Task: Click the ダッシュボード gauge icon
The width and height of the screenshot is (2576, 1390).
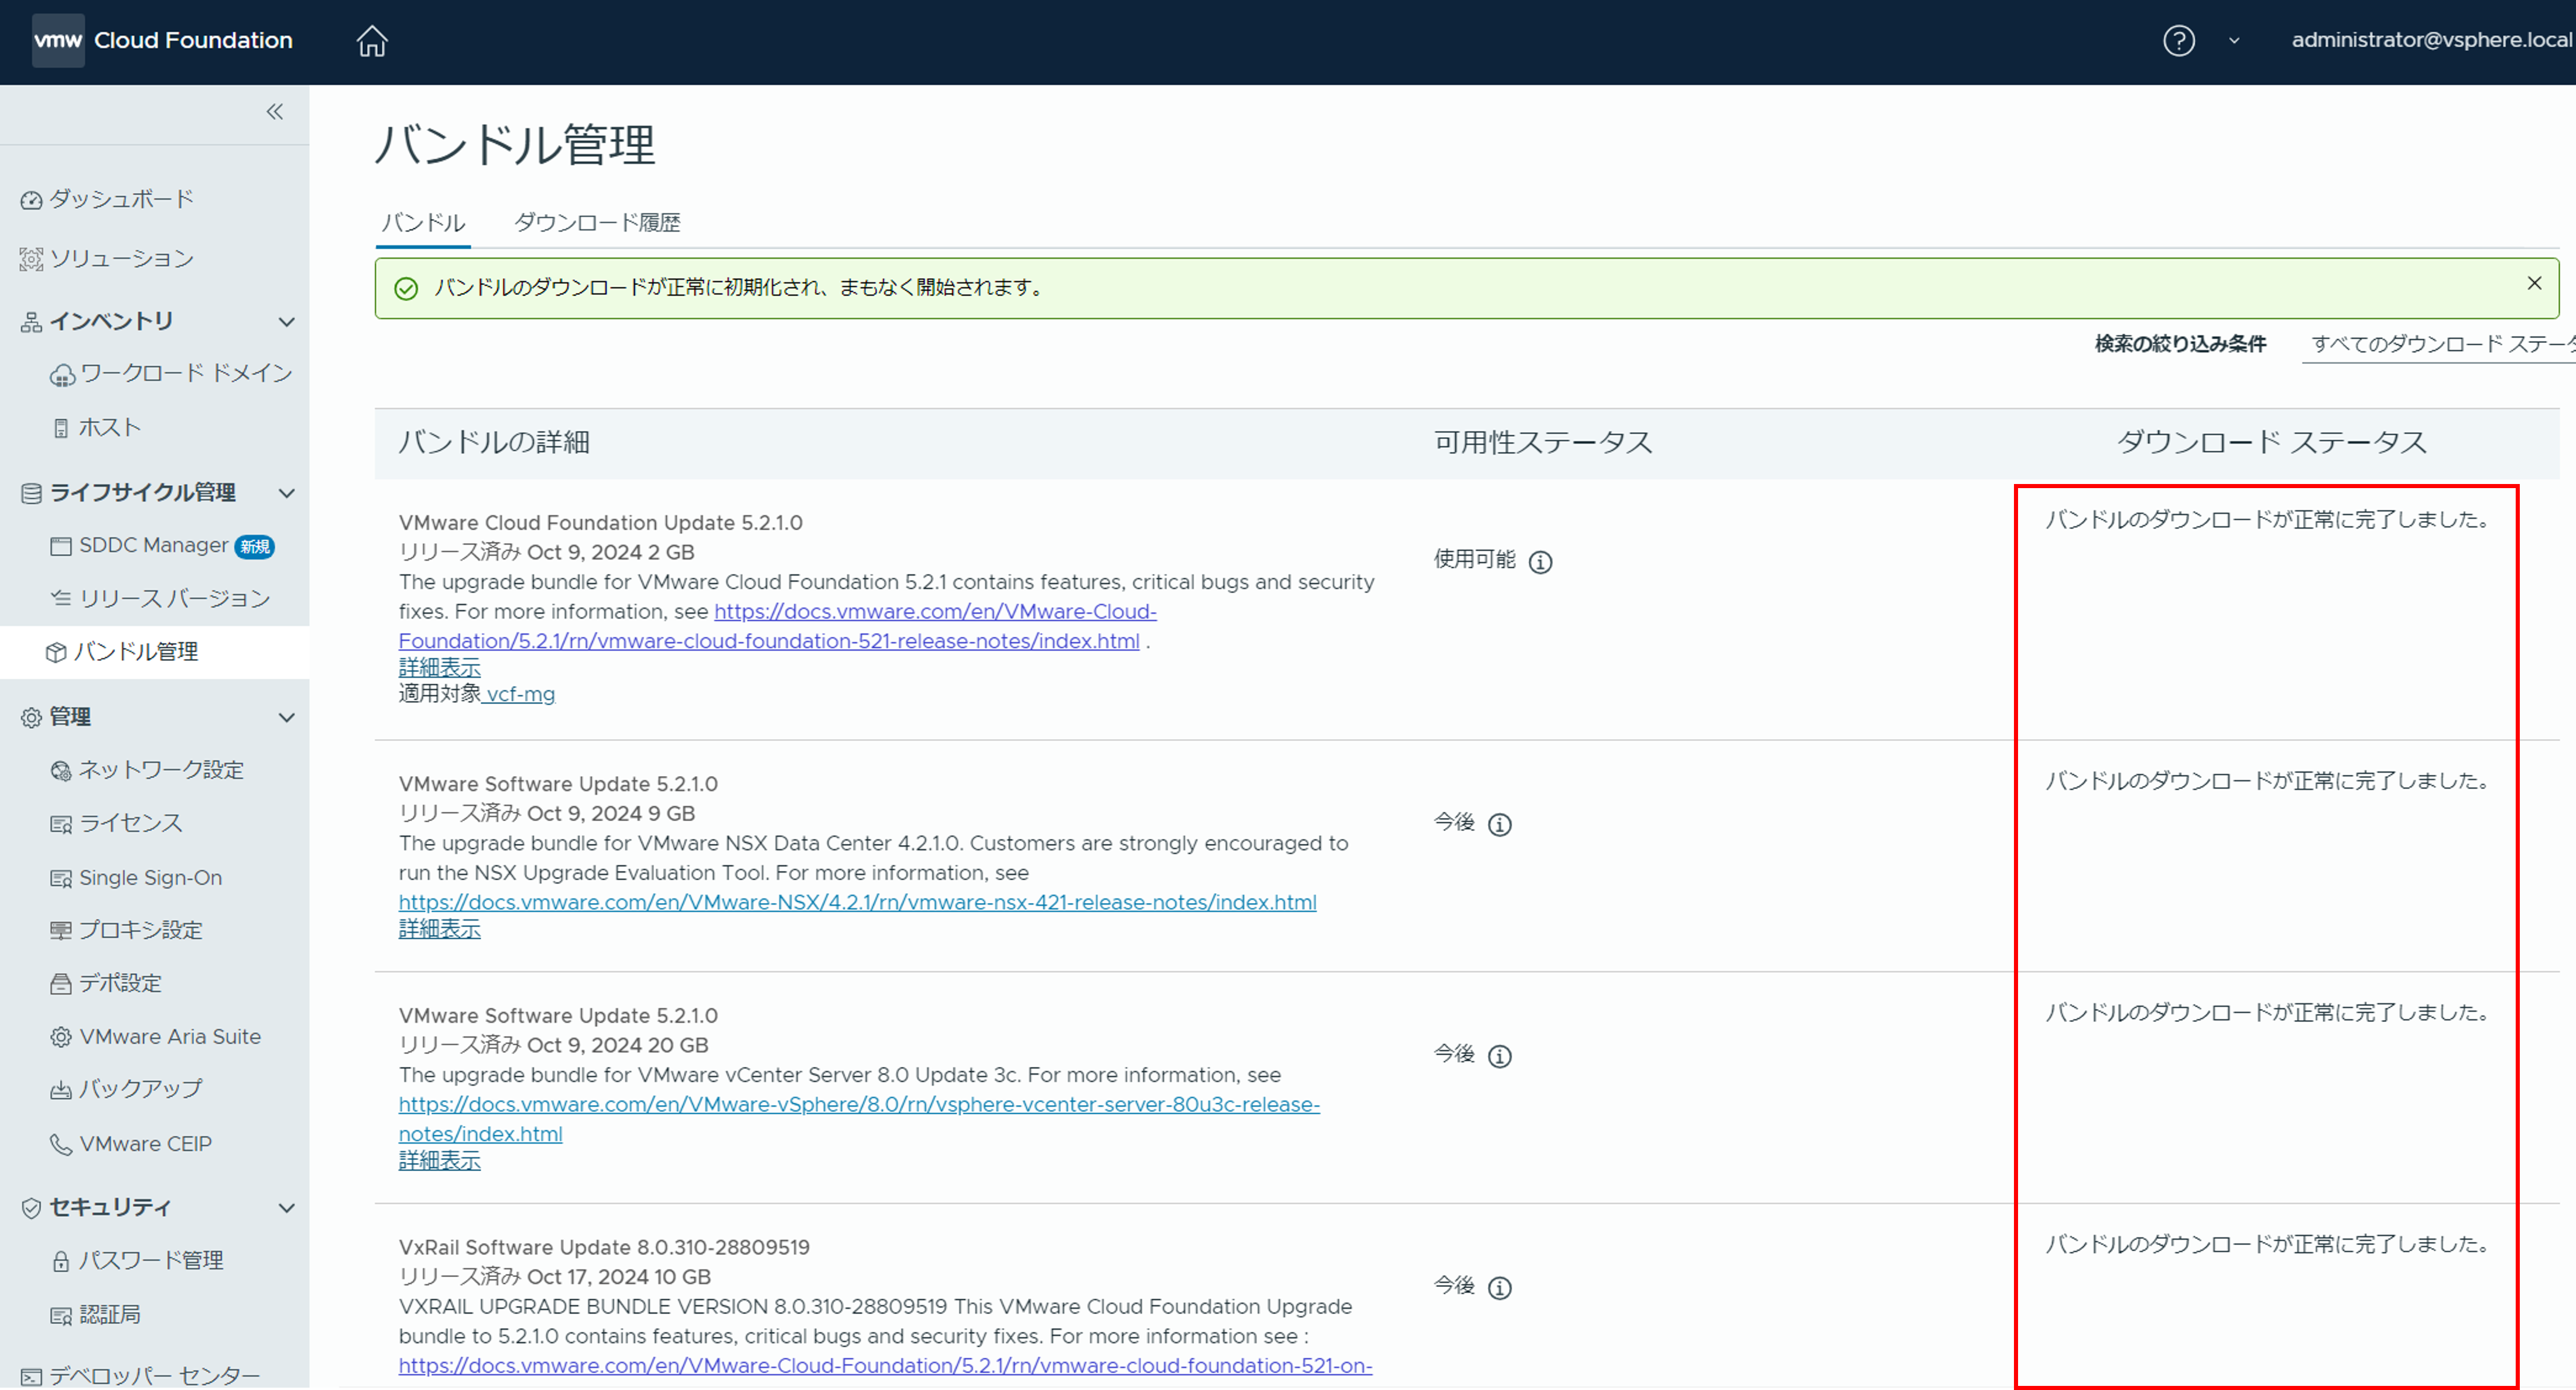Action: click(x=31, y=200)
